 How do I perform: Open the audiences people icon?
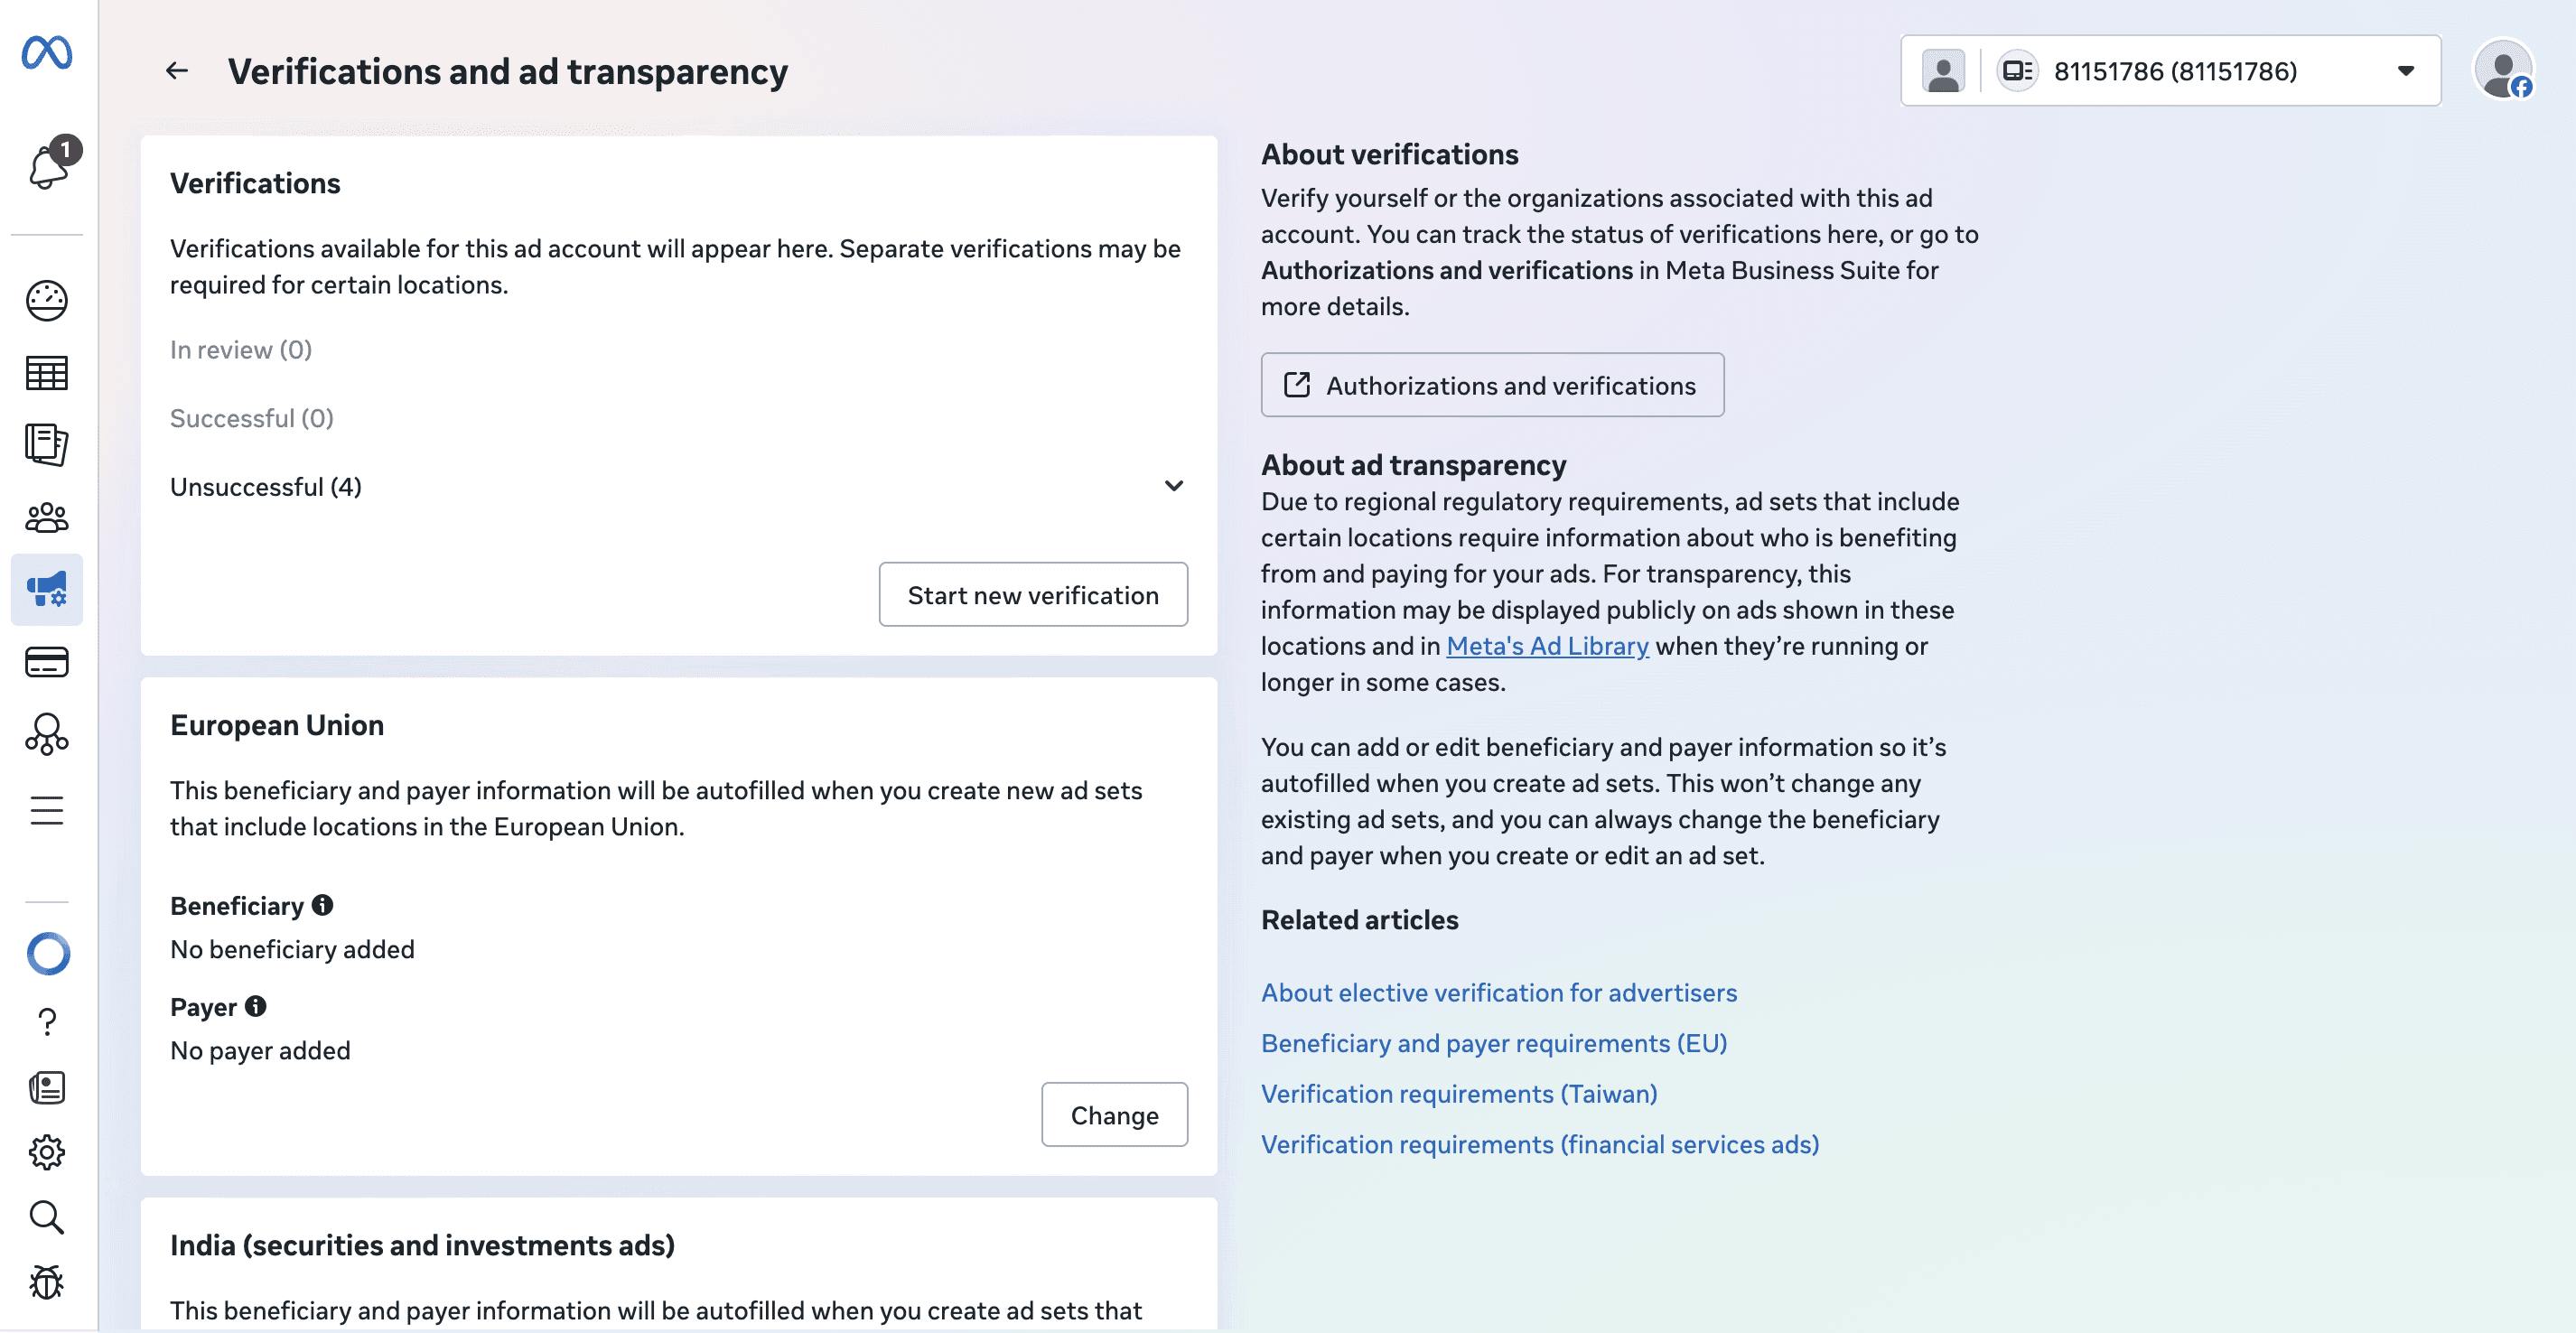point(47,518)
